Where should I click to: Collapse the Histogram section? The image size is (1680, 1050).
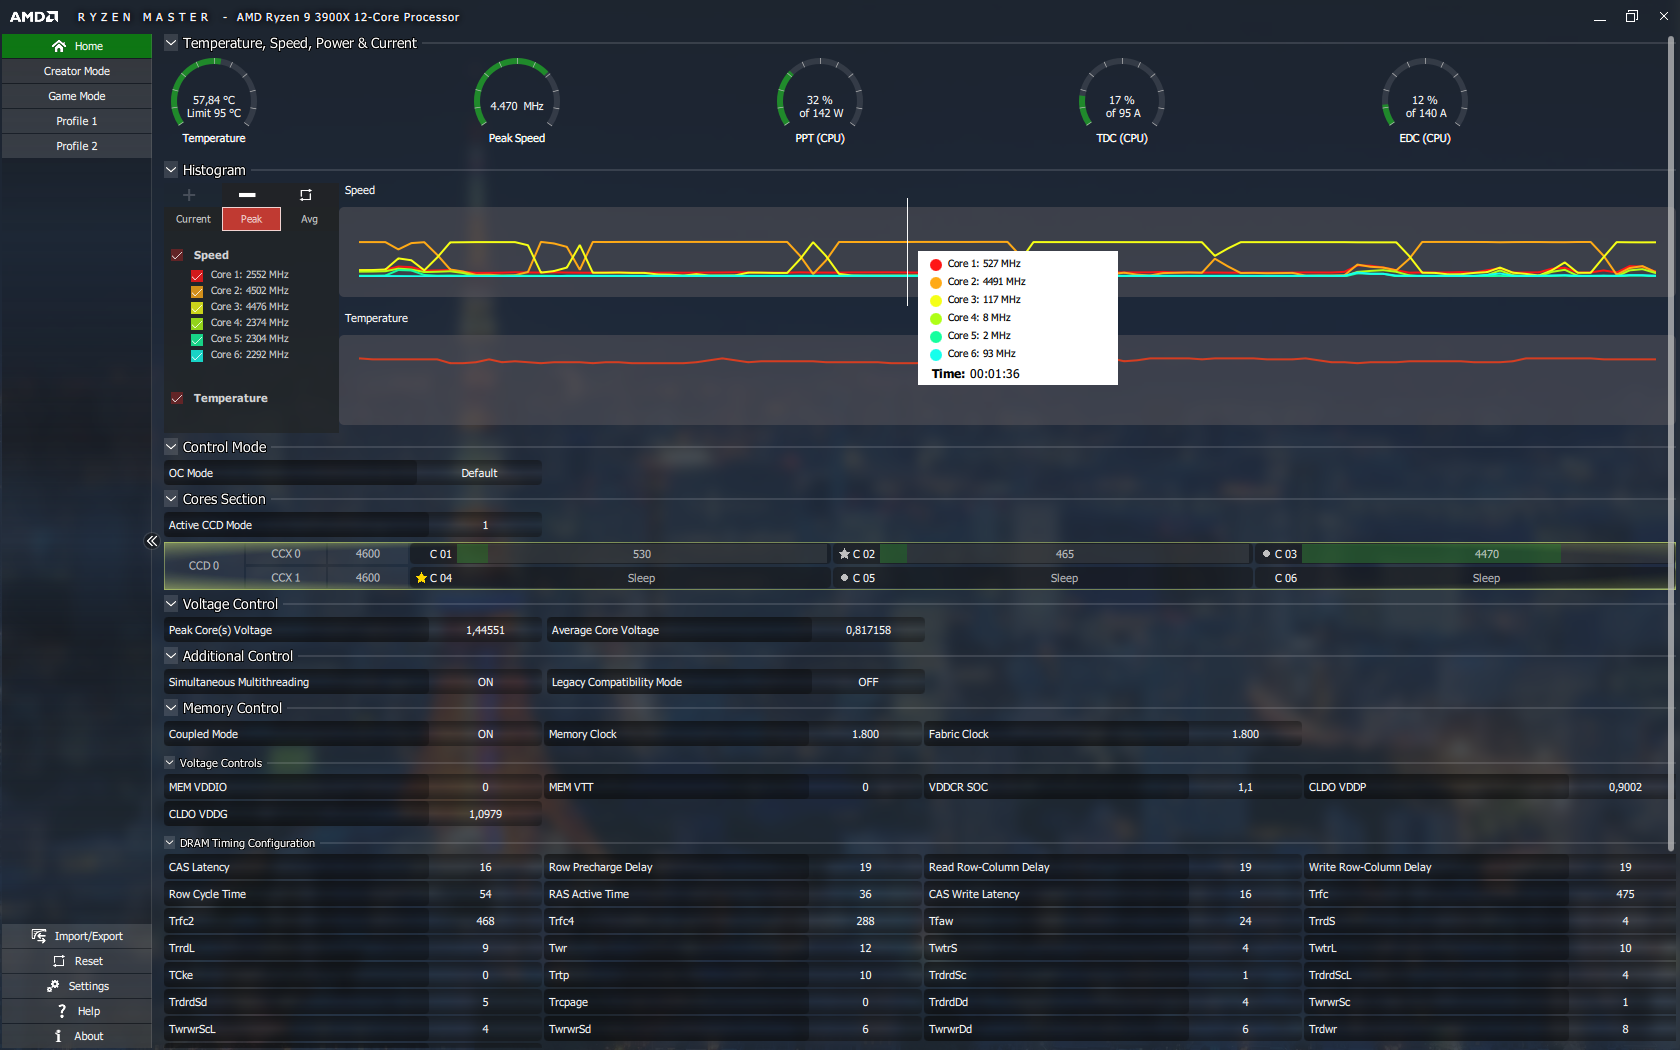pyautogui.click(x=171, y=170)
